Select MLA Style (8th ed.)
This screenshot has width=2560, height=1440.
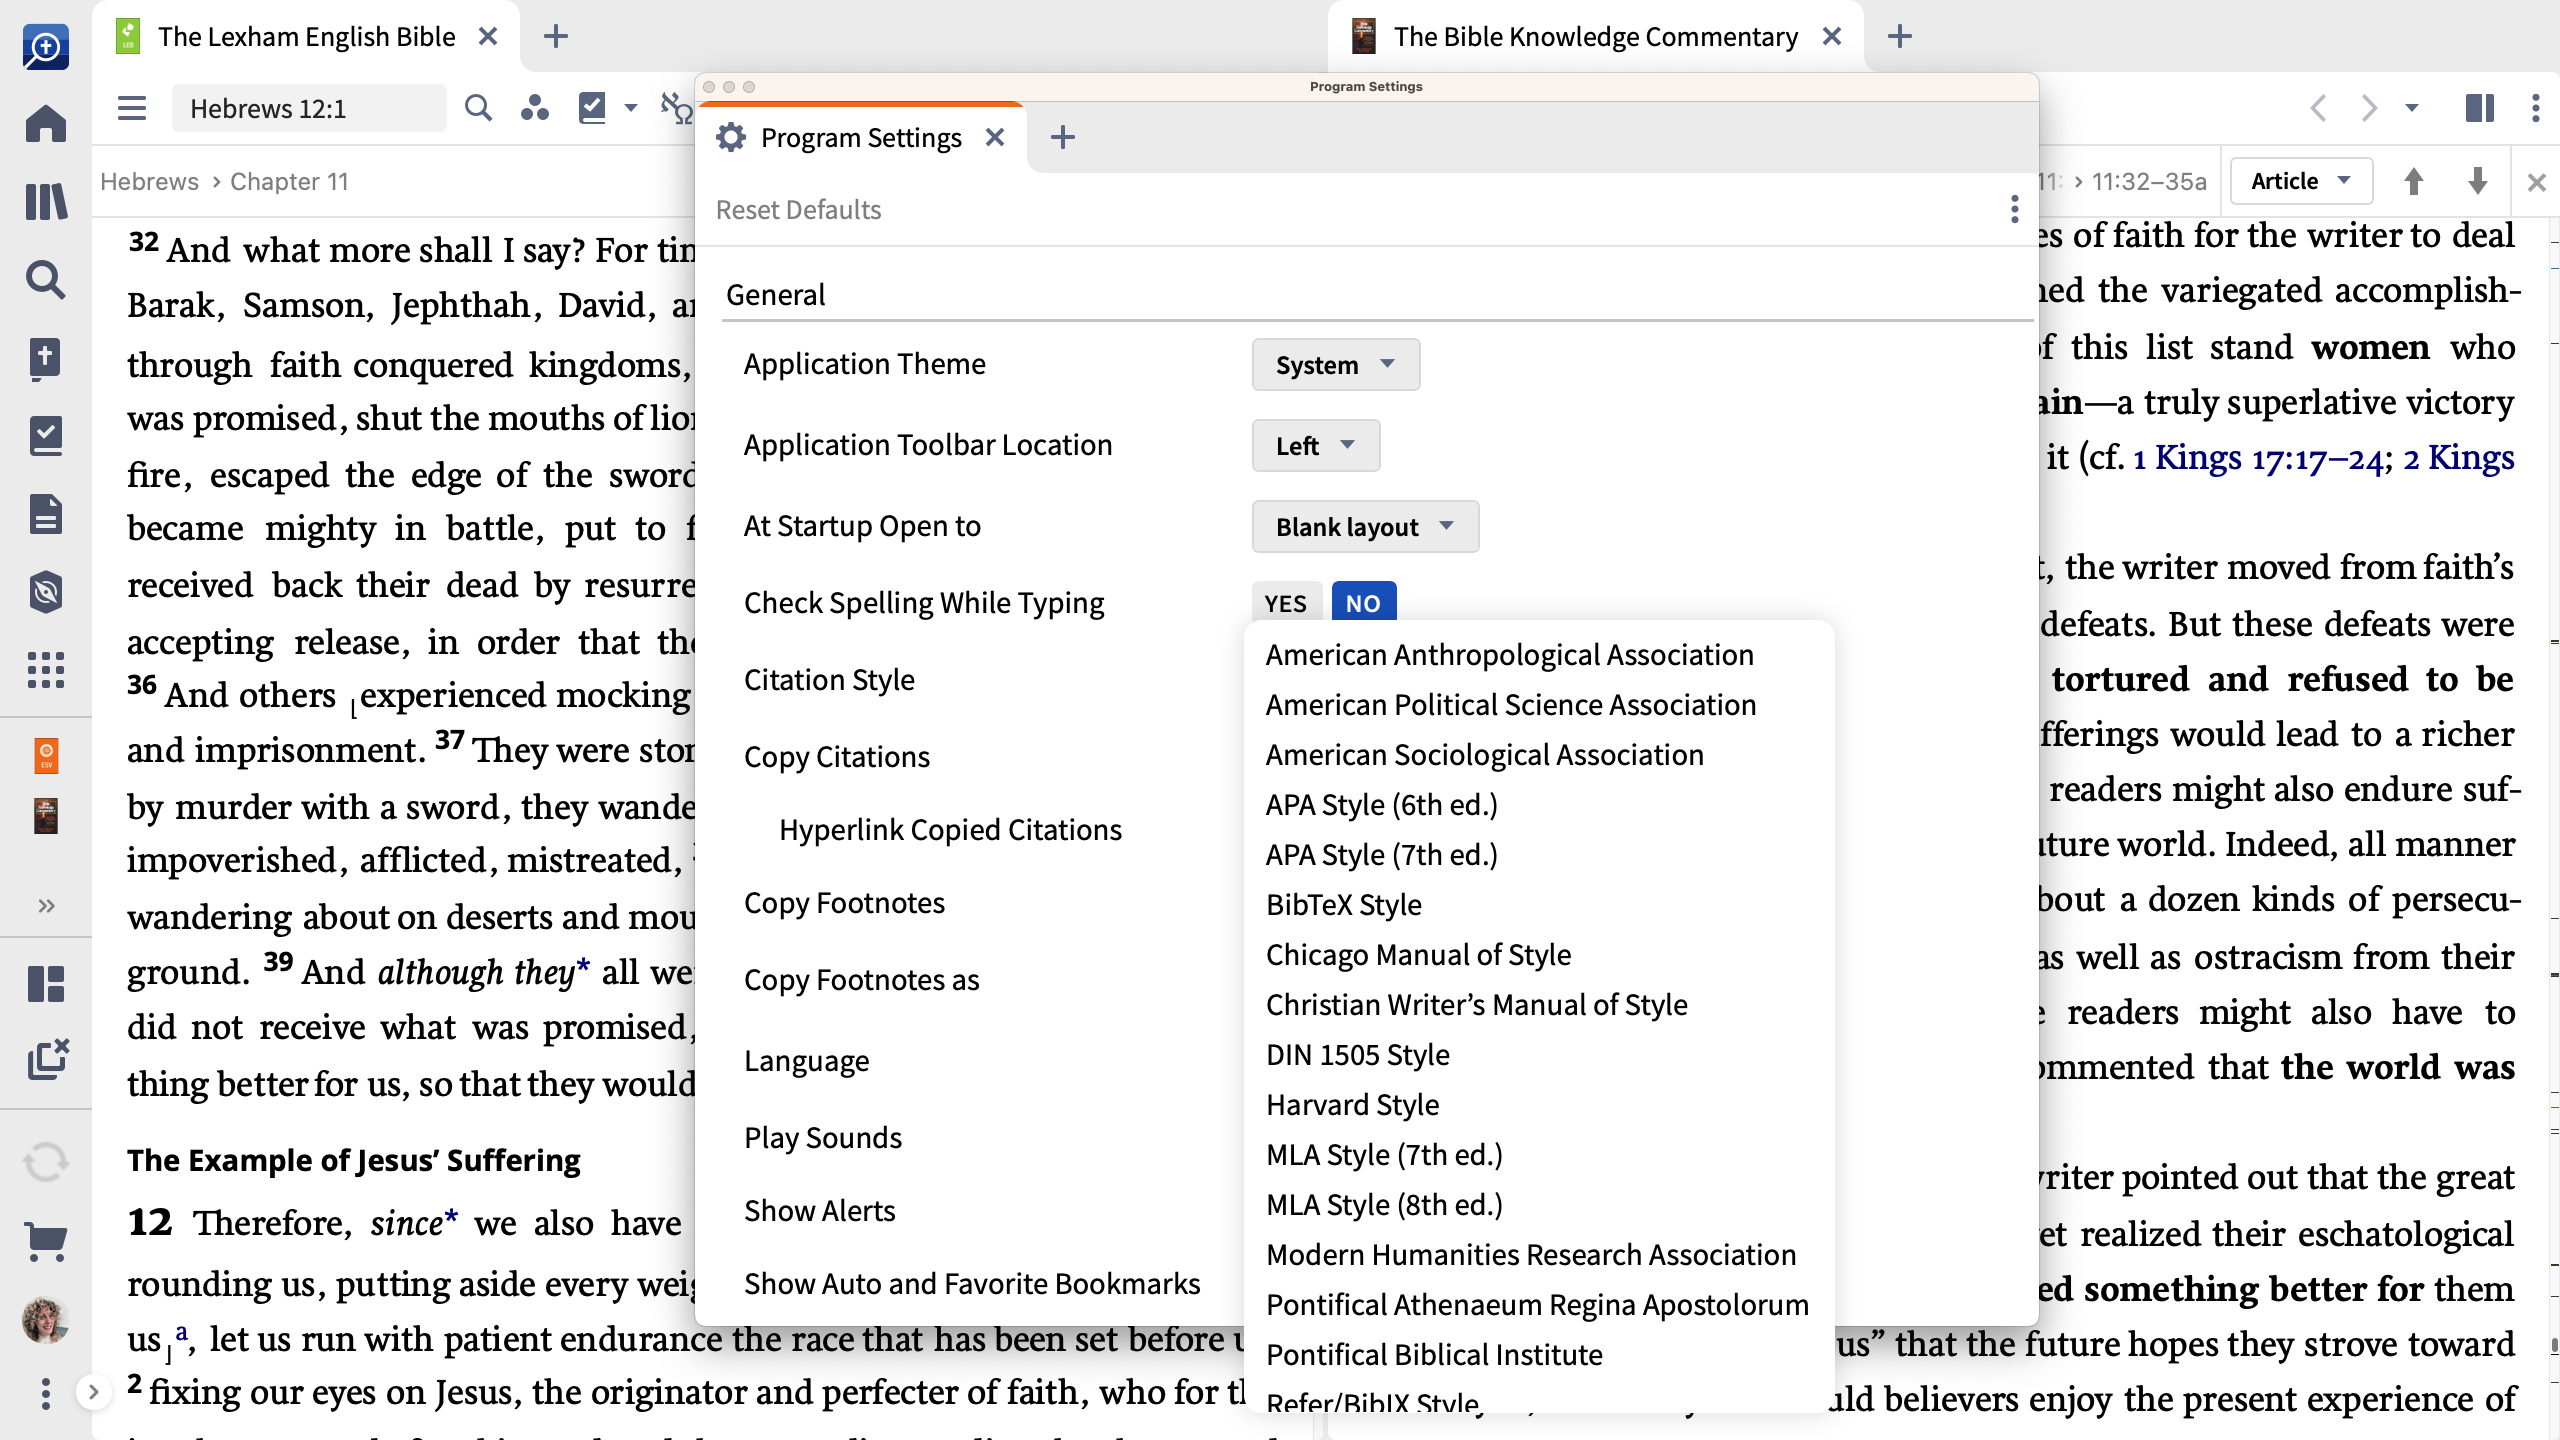(x=1385, y=1205)
